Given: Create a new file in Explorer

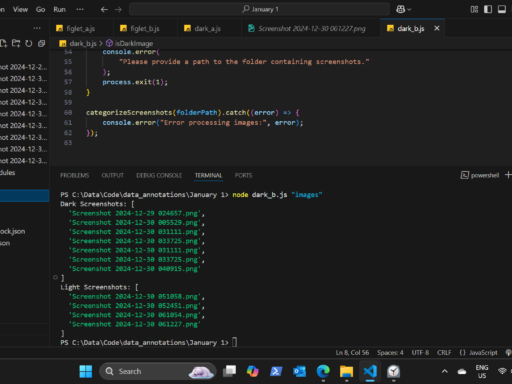Looking at the screenshot, I should click(3, 43).
